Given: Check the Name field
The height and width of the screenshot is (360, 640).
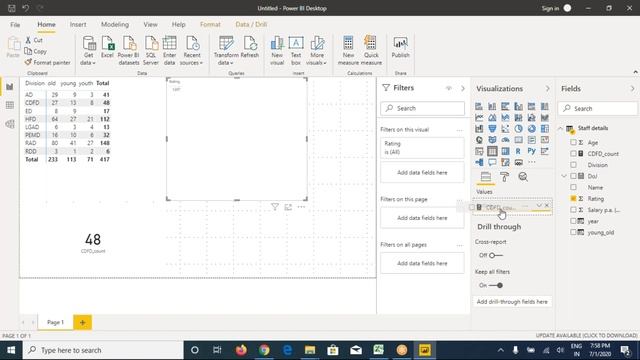Looking at the screenshot, I should 573,187.
